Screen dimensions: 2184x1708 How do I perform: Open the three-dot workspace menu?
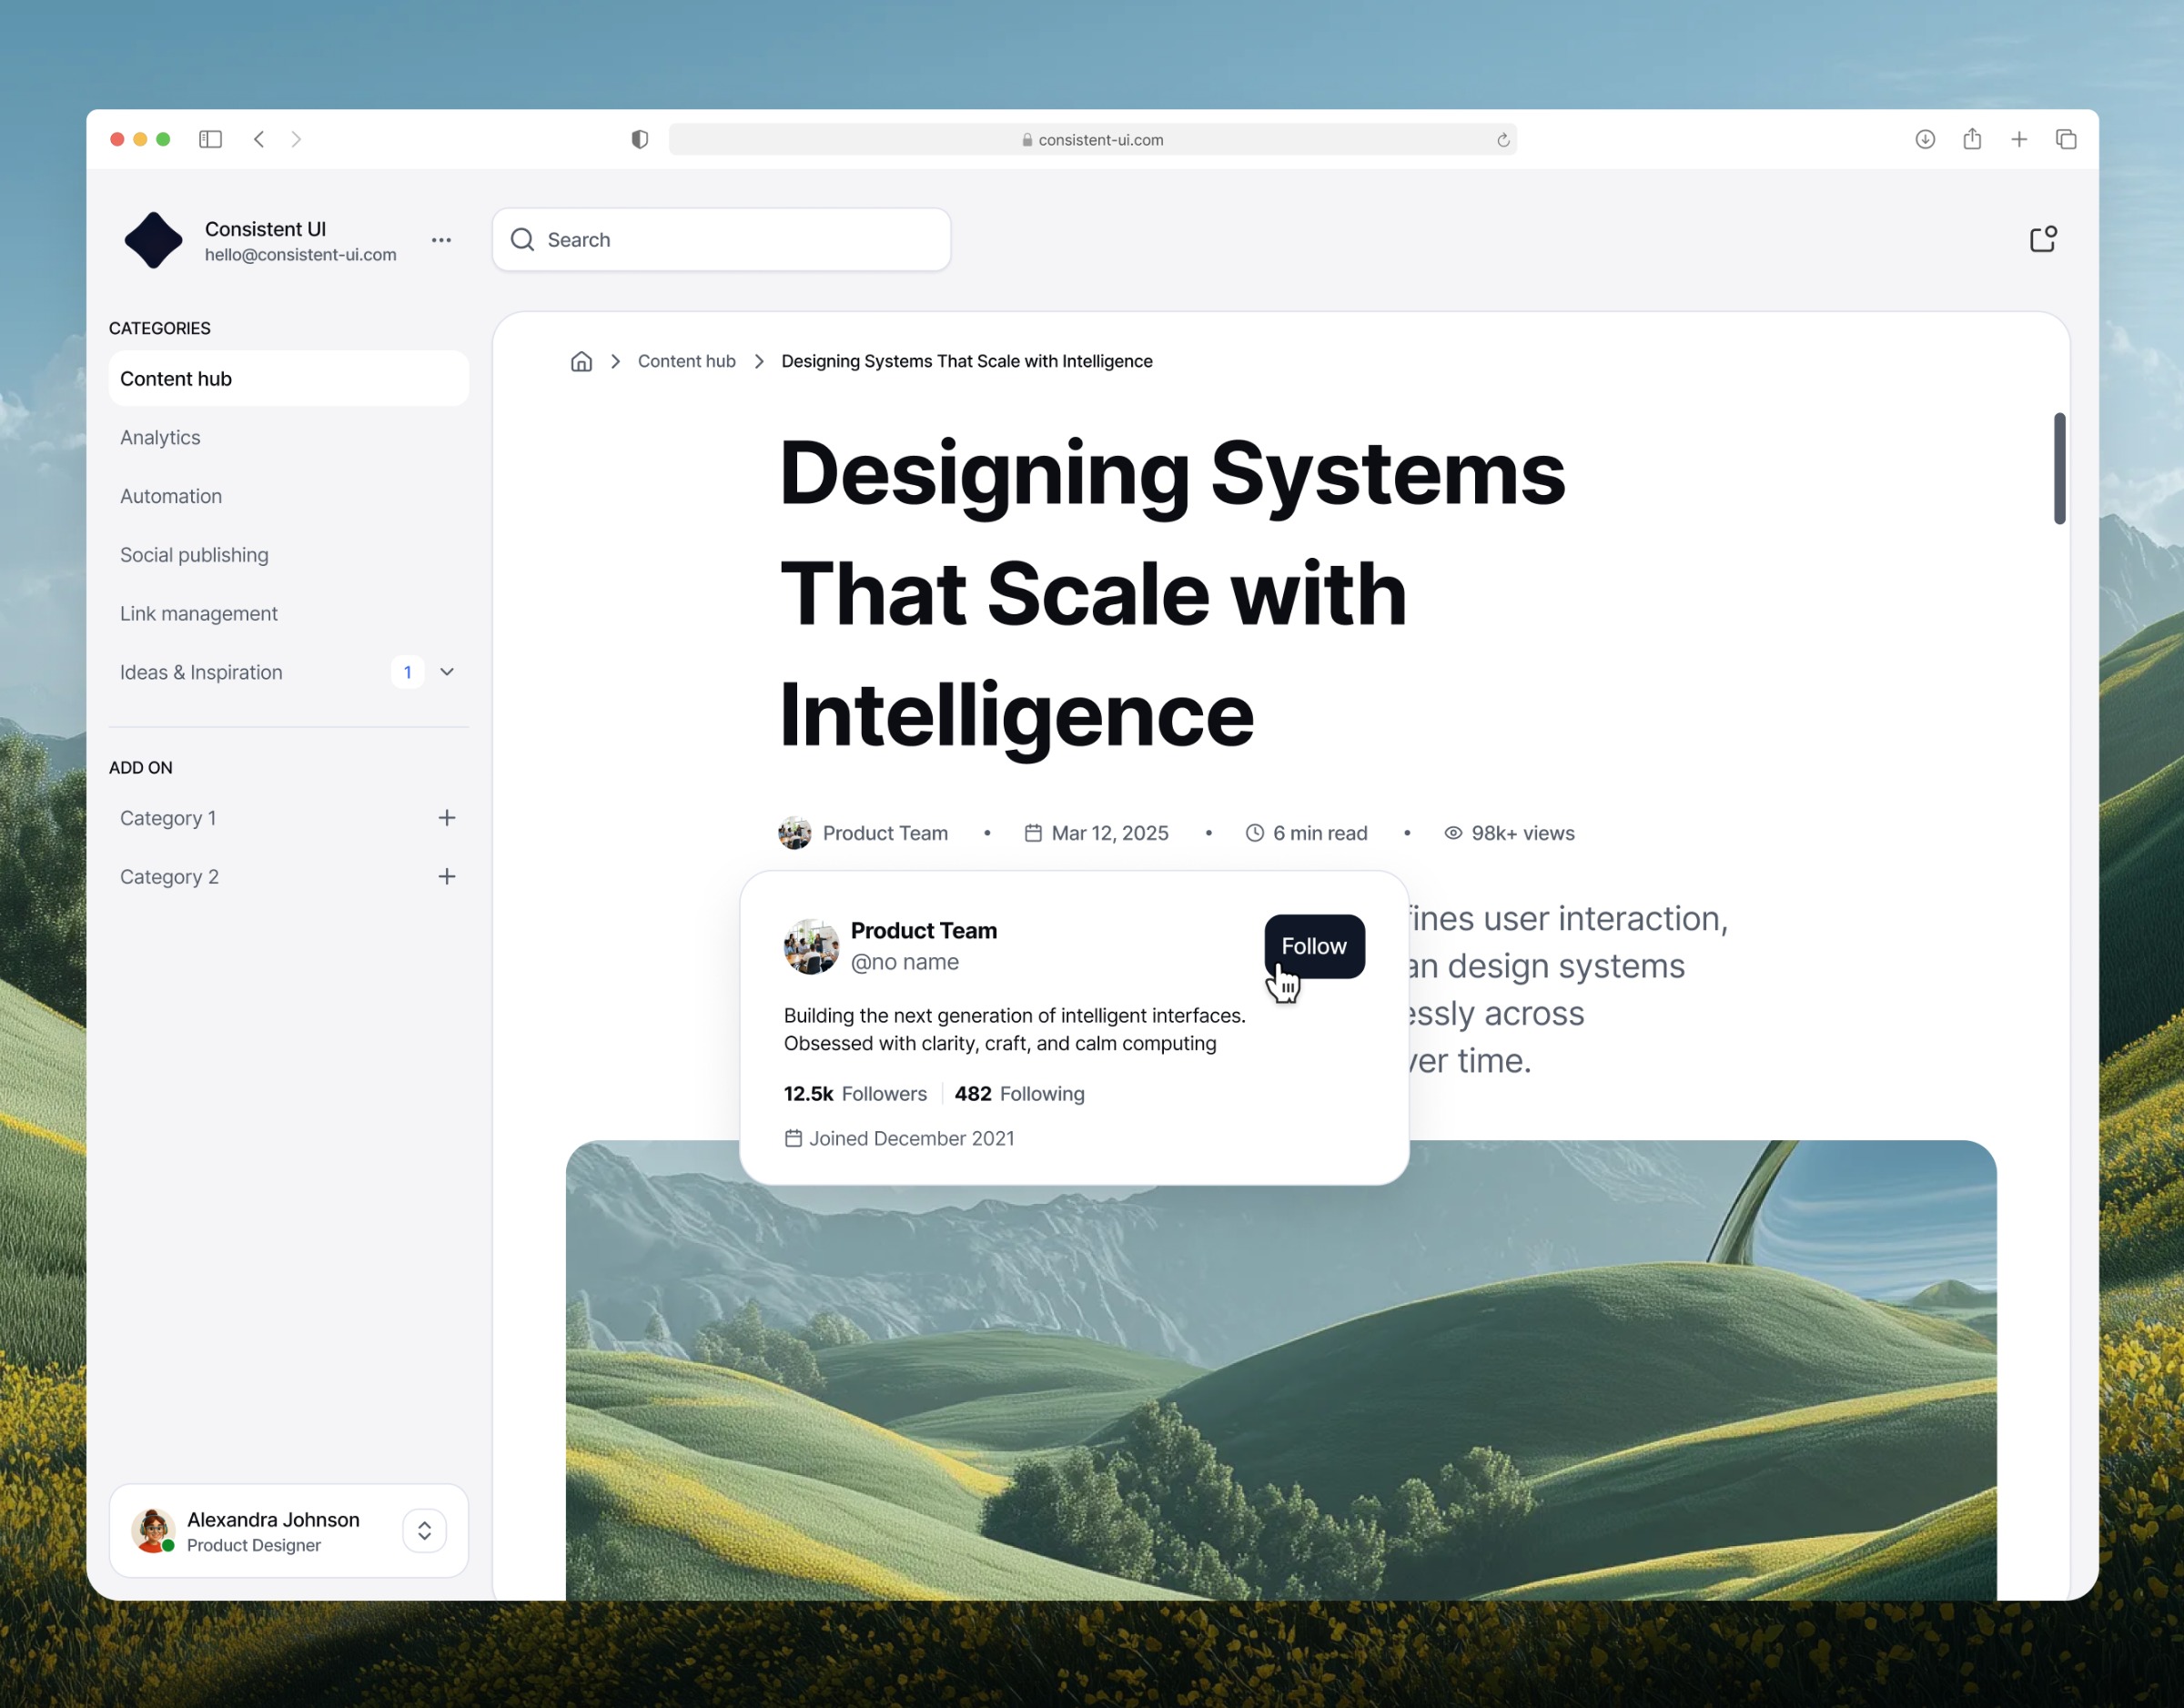[441, 240]
